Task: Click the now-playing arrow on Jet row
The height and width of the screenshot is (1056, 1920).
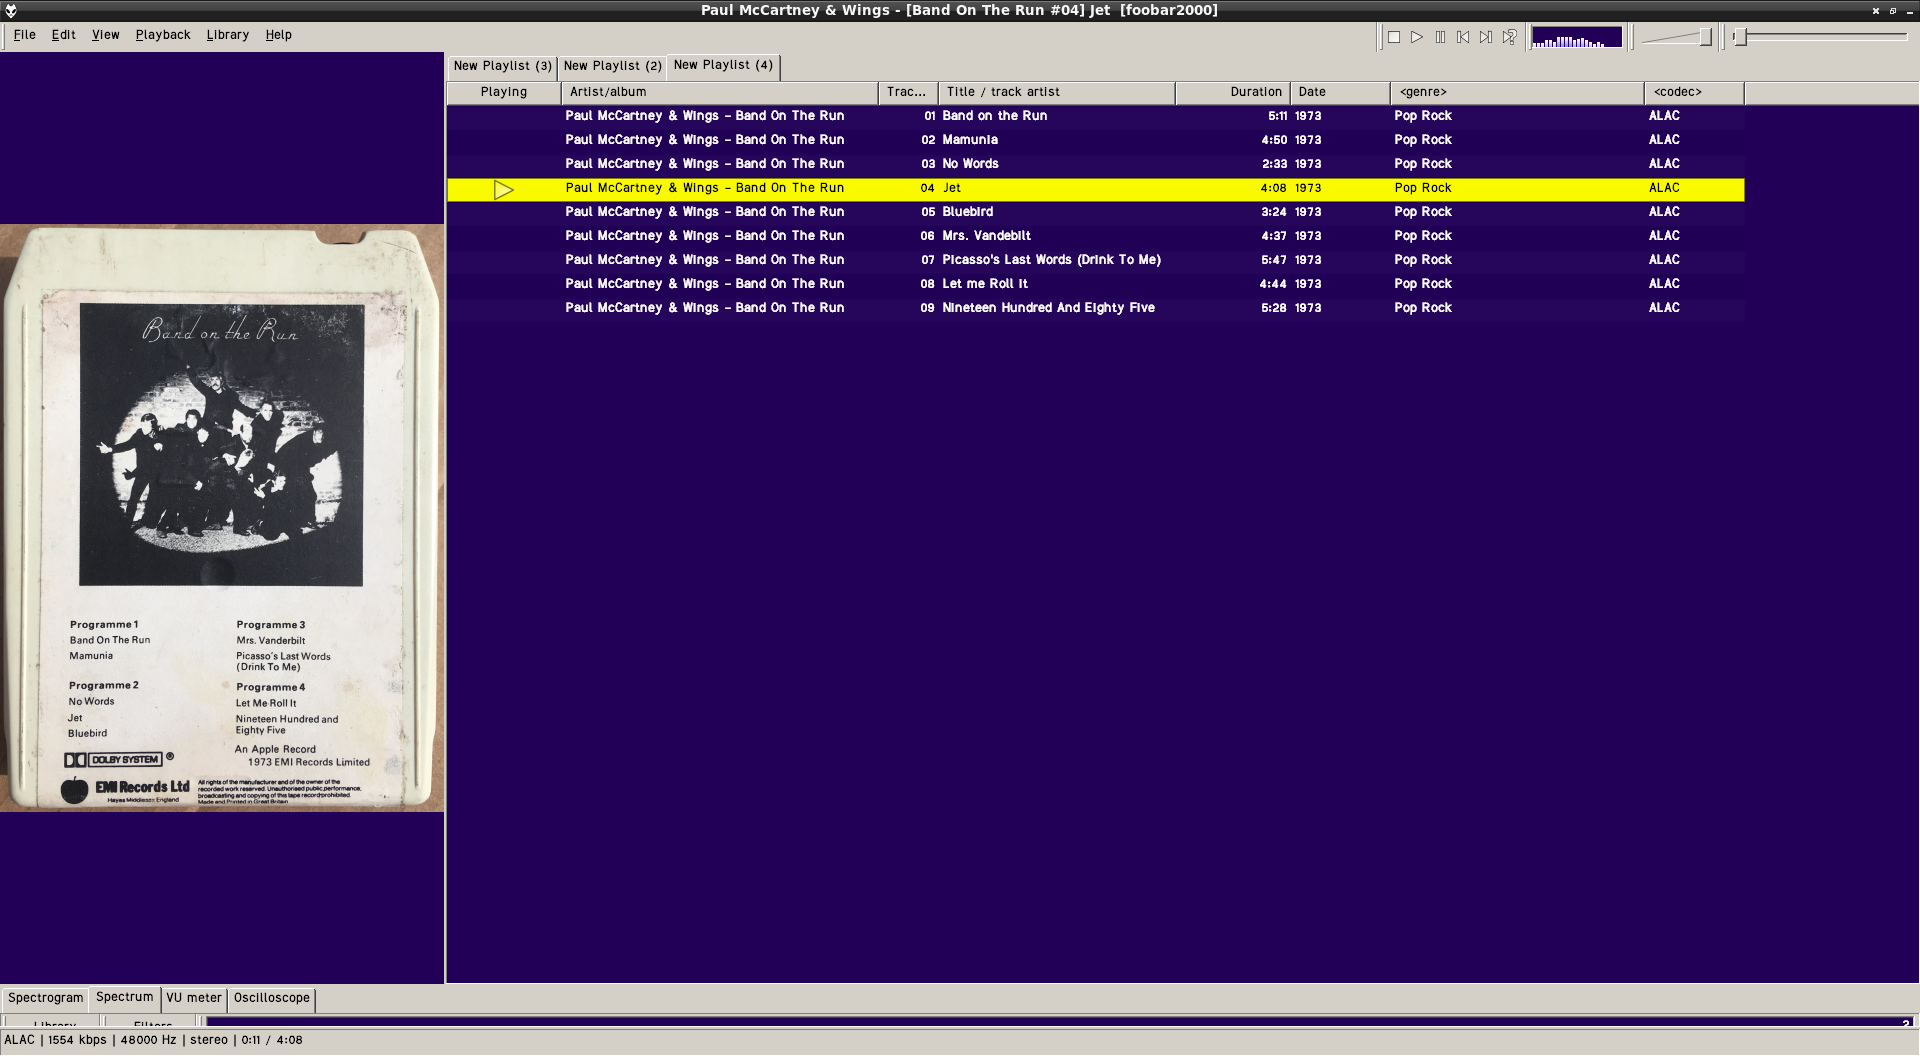Action: coord(504,189)
